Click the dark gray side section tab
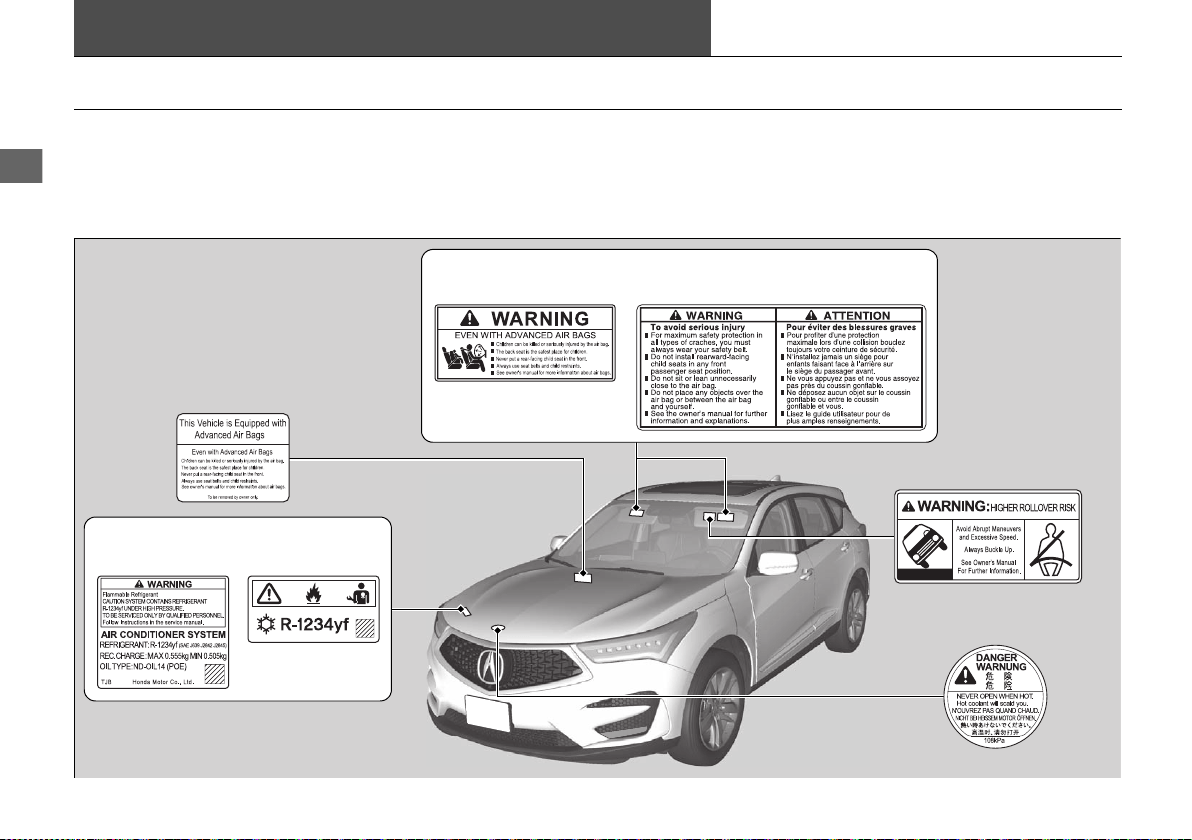This screenshot has height=840, width=1192. point(21,166)
